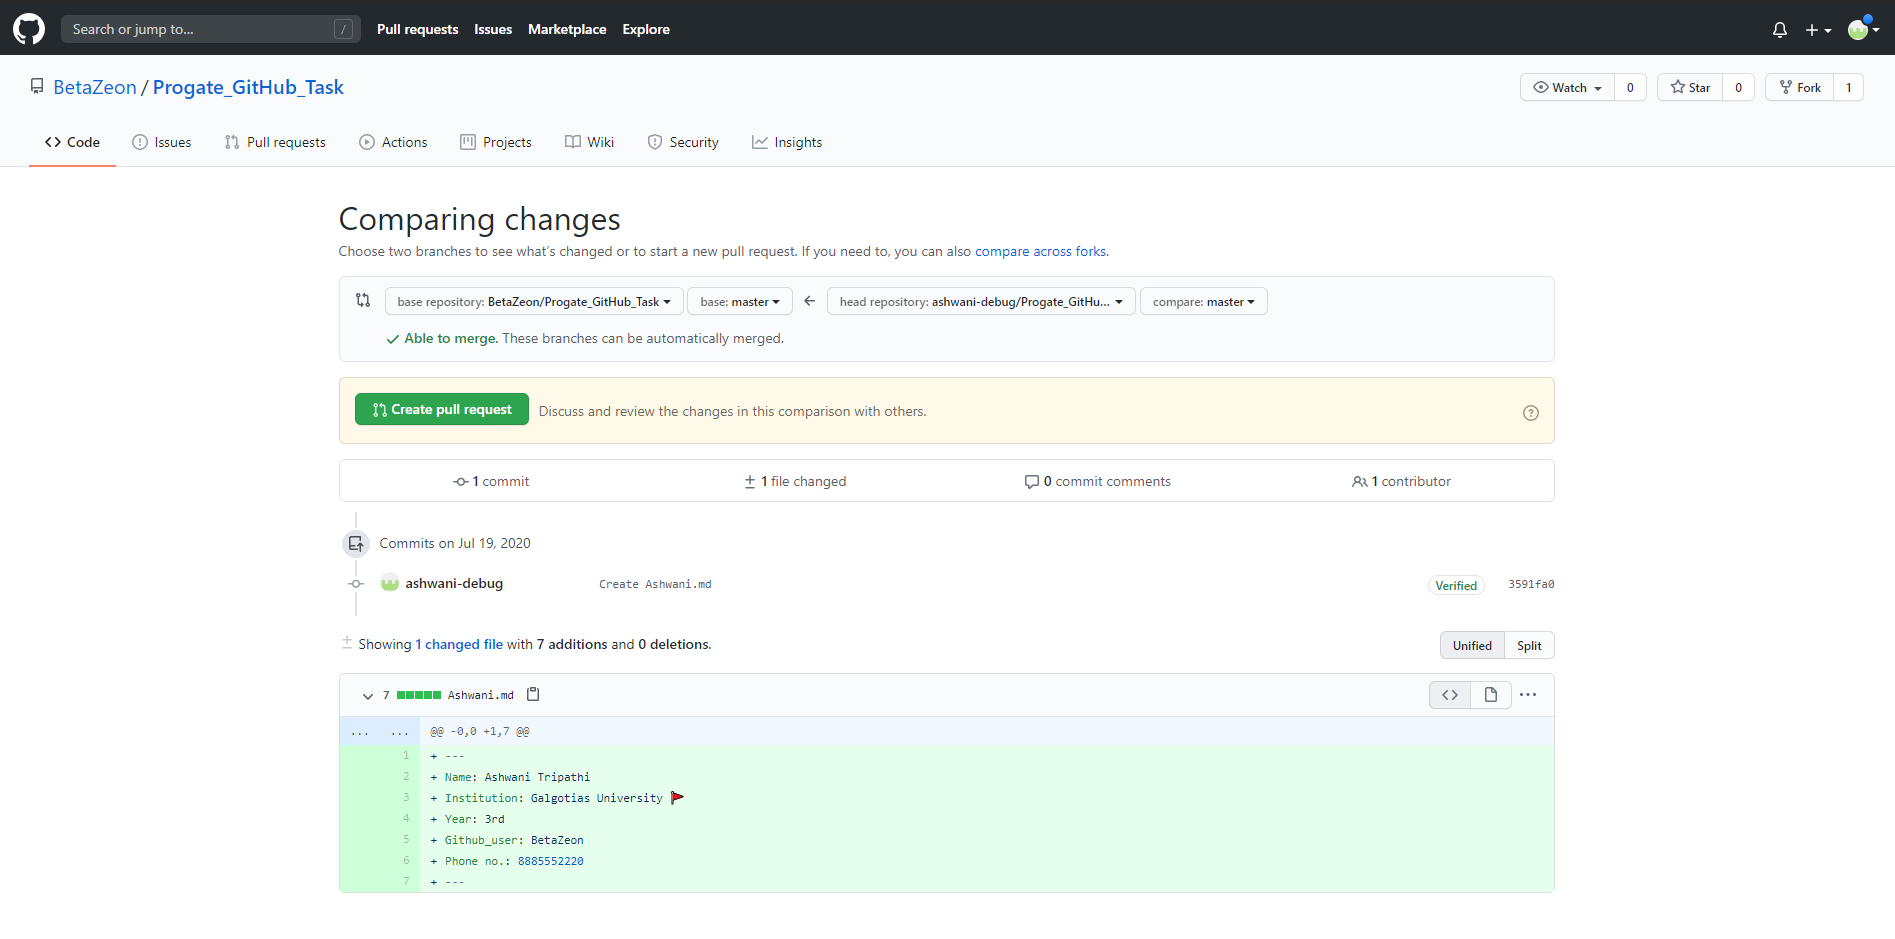
Task: Select the Unified diff view
Action: 1472,646
